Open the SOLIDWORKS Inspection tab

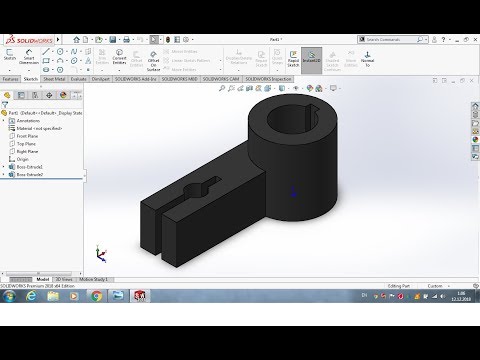click(268, 79)
